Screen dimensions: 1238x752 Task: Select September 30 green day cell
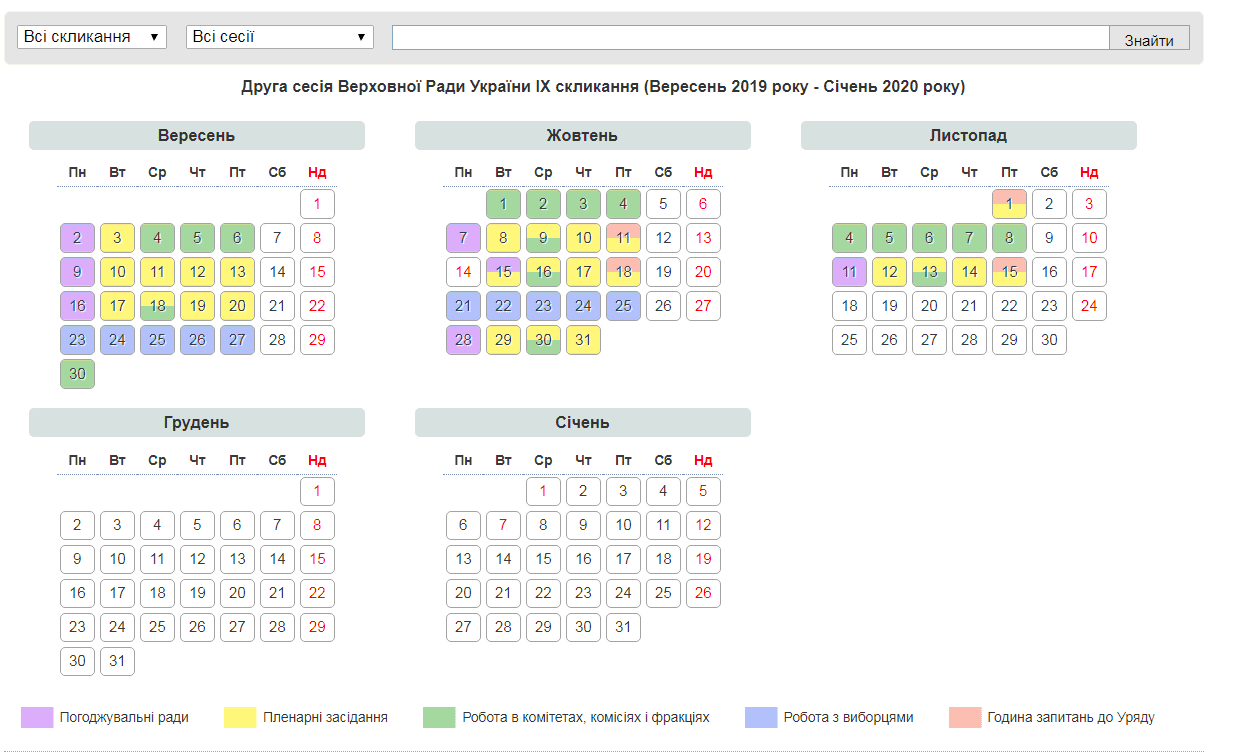coord(77,374)
